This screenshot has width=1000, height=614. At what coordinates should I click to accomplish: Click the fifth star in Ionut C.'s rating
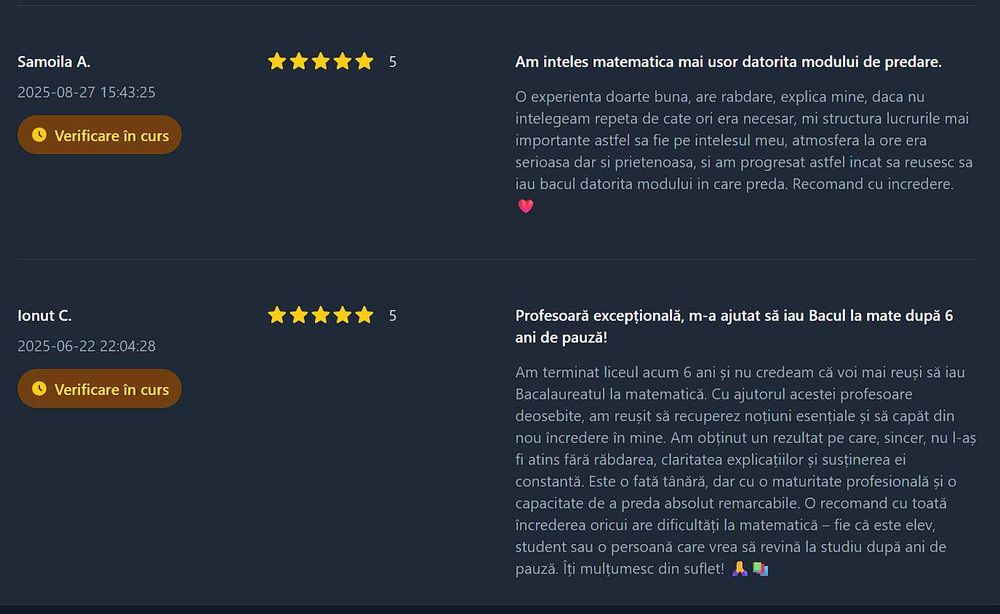point(364,316)
